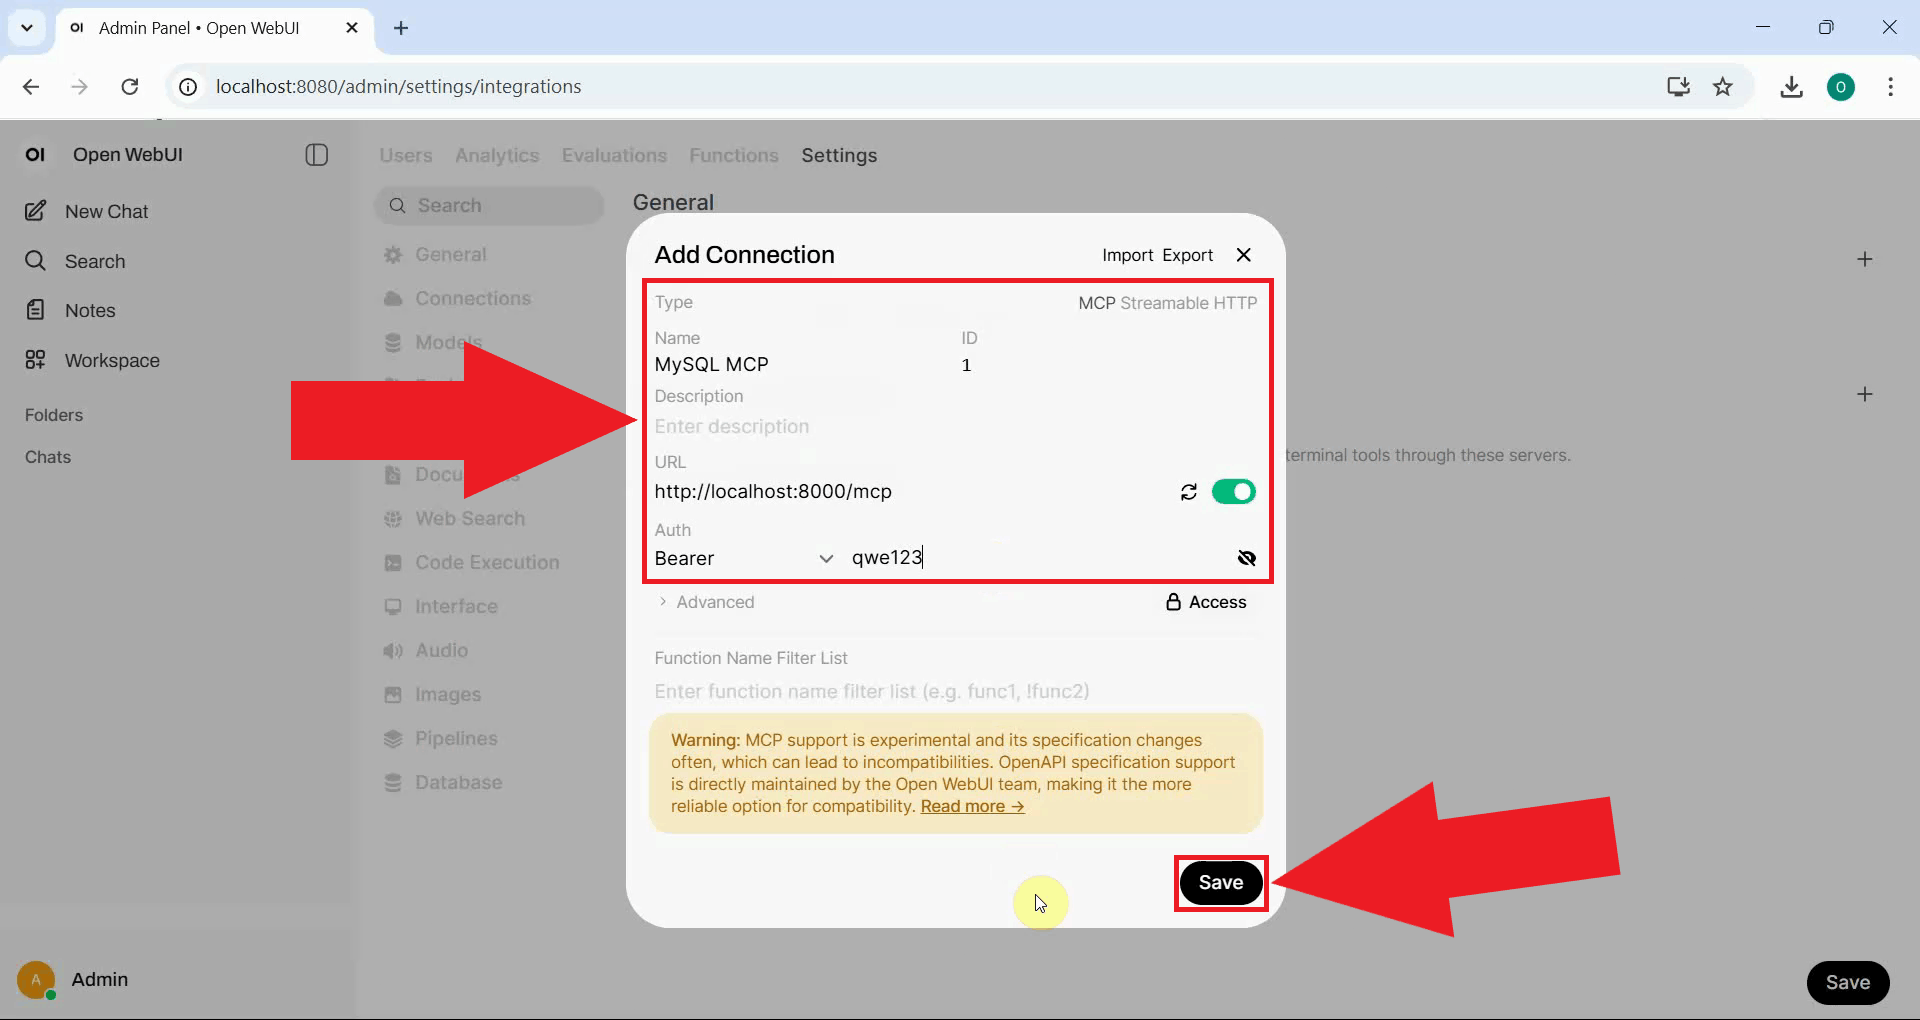Open the browser profile avatar
1920x1020 pixels.
point(1840,87)
